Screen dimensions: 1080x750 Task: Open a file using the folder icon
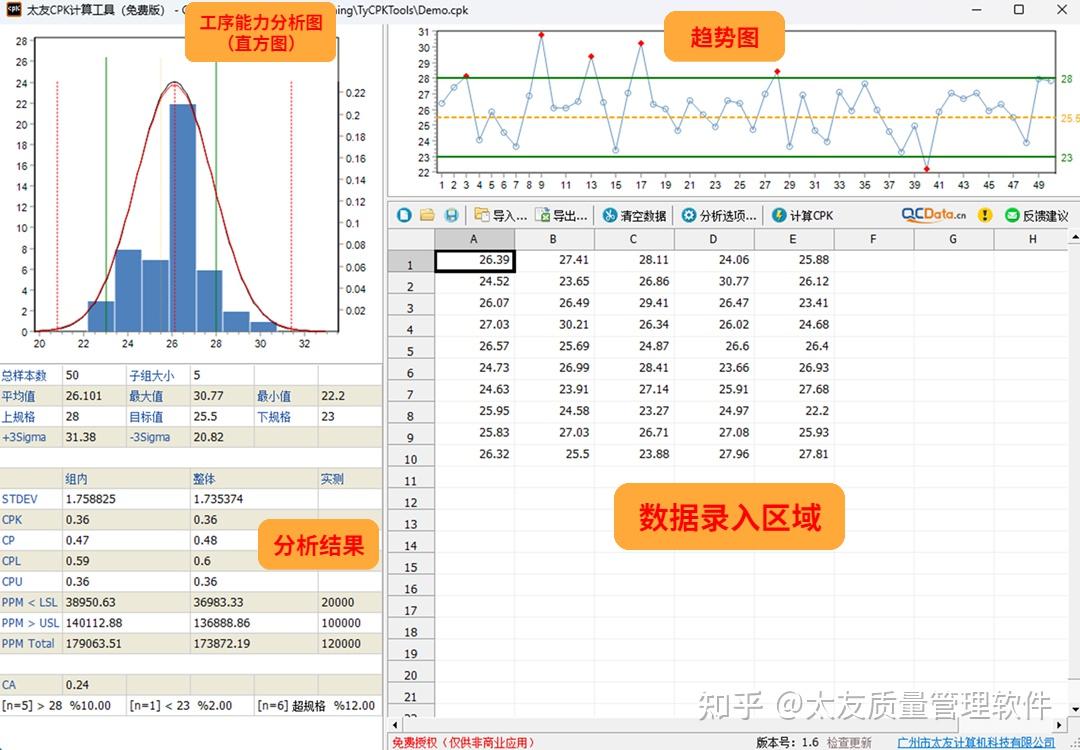pos(427,215)
